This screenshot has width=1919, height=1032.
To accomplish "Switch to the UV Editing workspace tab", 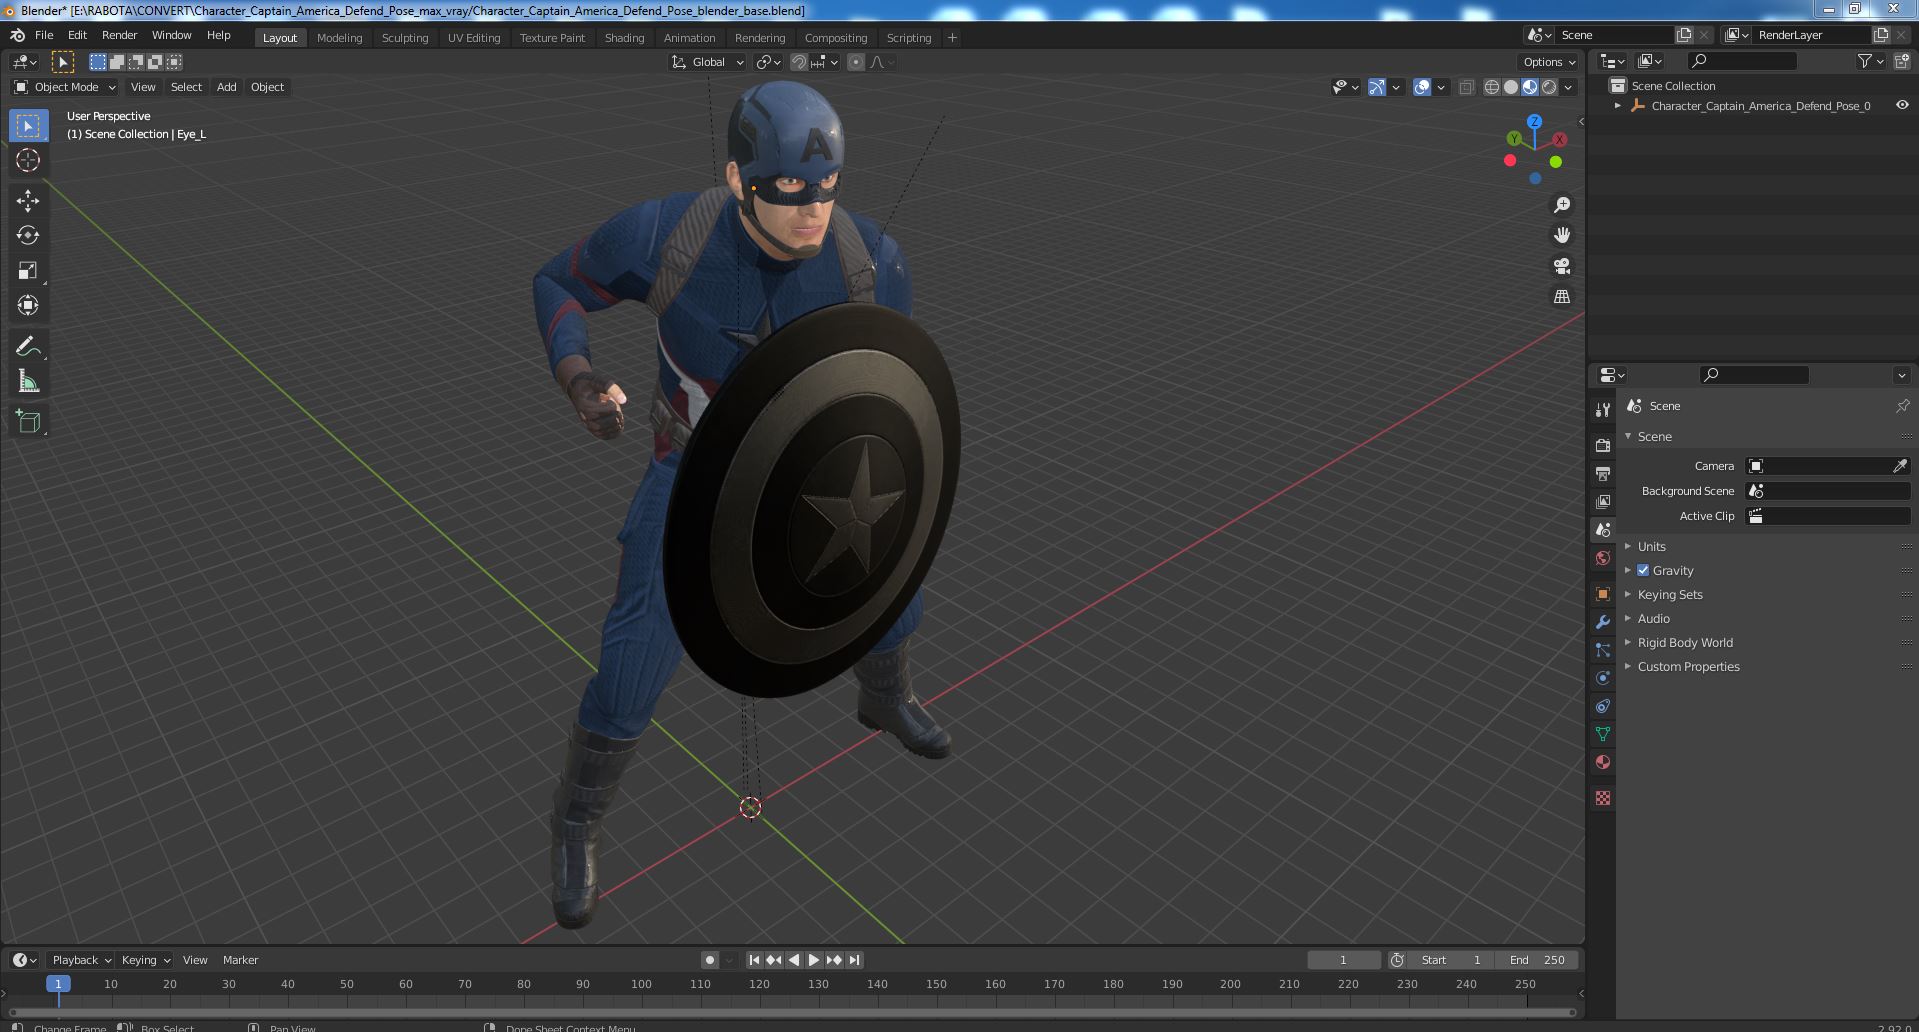I will point(474,38).
